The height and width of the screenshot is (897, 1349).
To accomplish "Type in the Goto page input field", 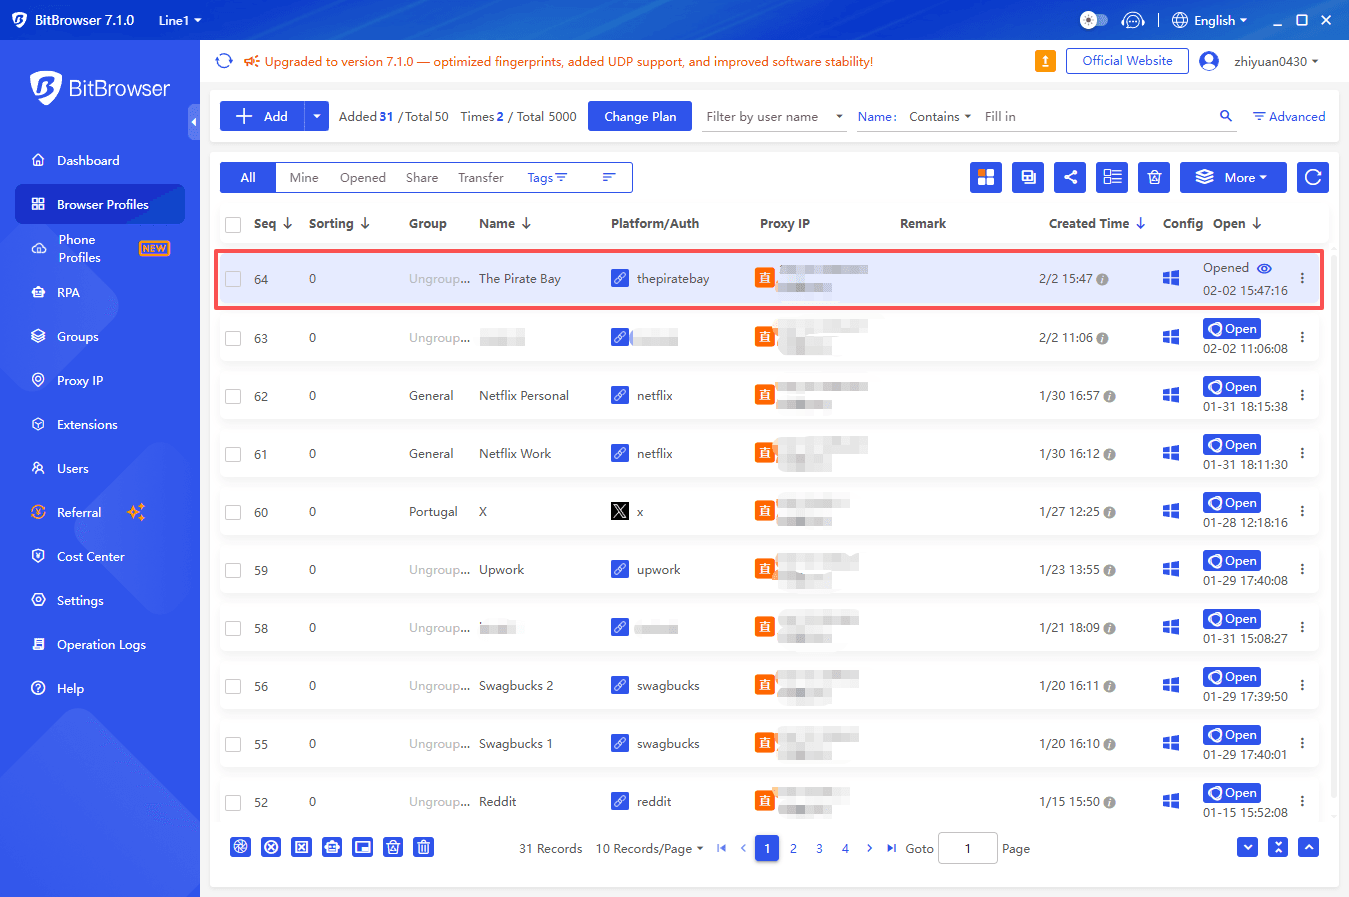I will (967, 848).
